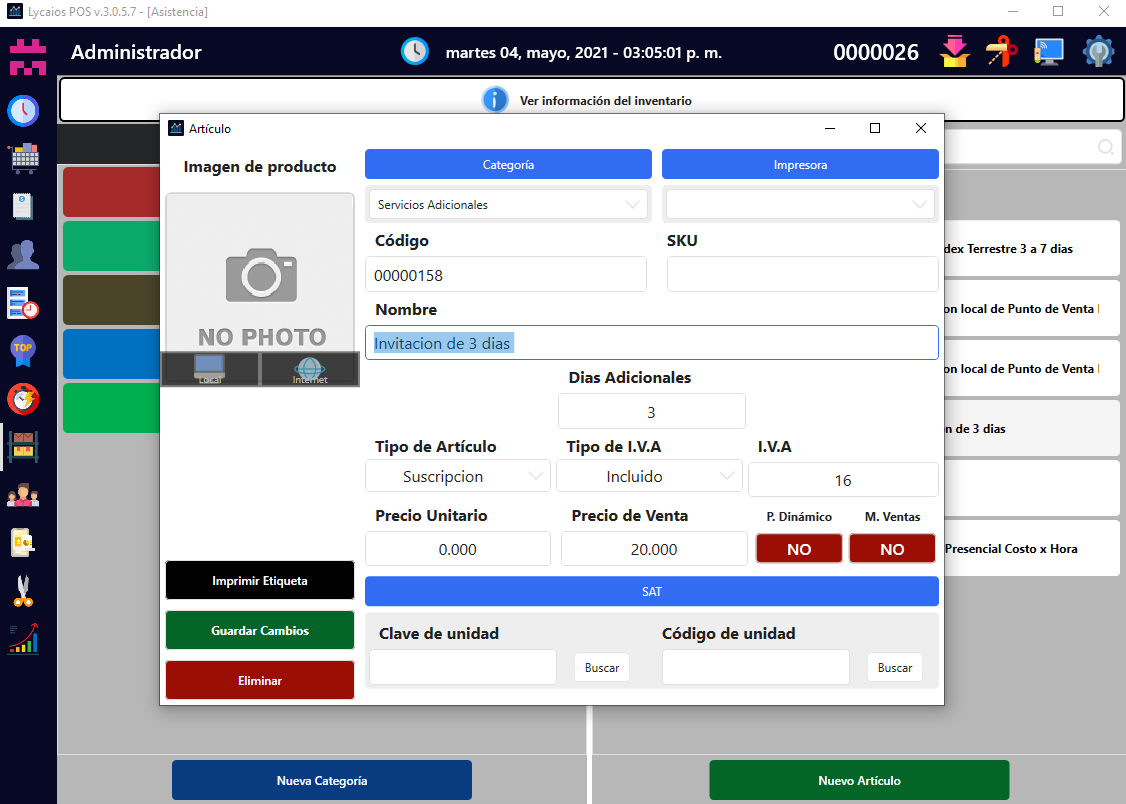Viewport: 1126px width, 804px height.
Task: Open the wrench settings gear icon
Action: [x=1099, y=52]
